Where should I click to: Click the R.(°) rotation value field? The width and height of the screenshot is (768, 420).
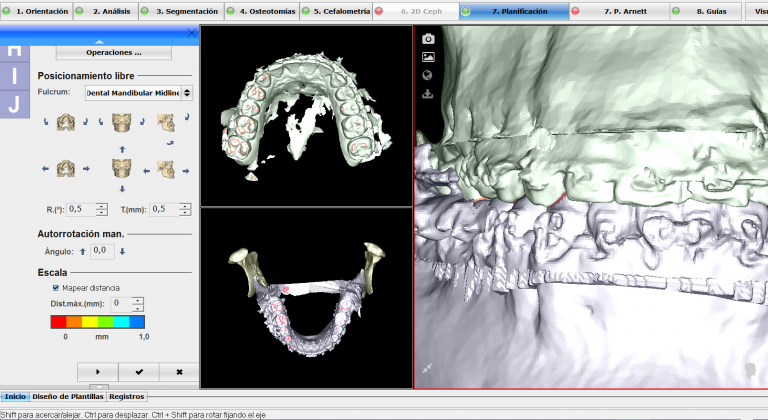click(x=81, y=209)
